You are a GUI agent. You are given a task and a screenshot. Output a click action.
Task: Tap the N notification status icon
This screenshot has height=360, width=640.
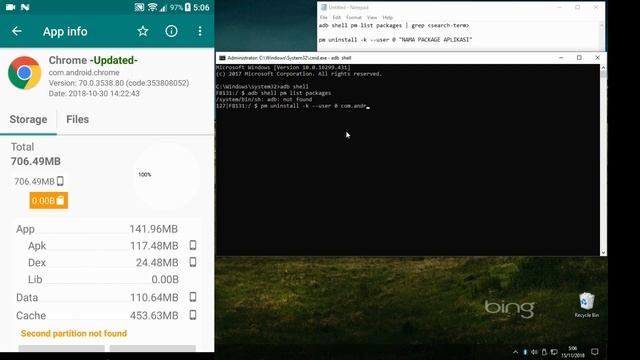[x=25, y=7]
